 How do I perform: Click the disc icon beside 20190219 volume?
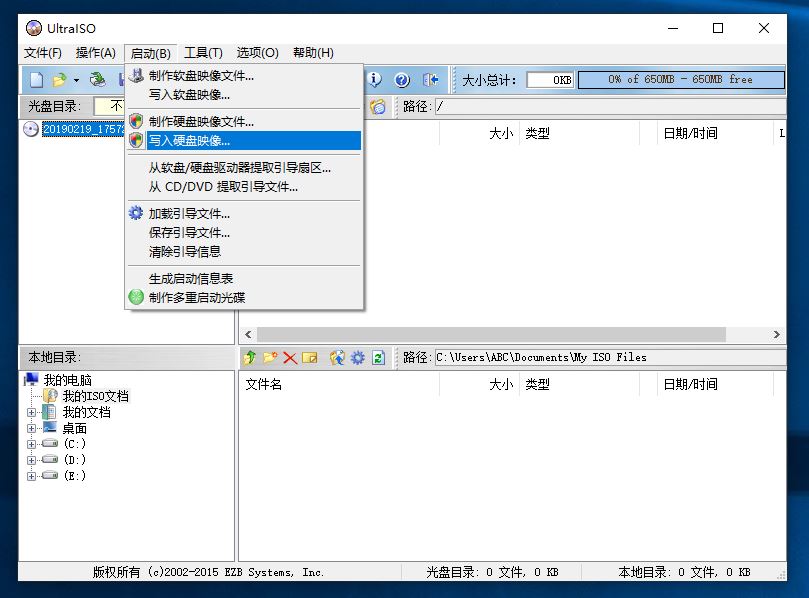coord(31,129)
